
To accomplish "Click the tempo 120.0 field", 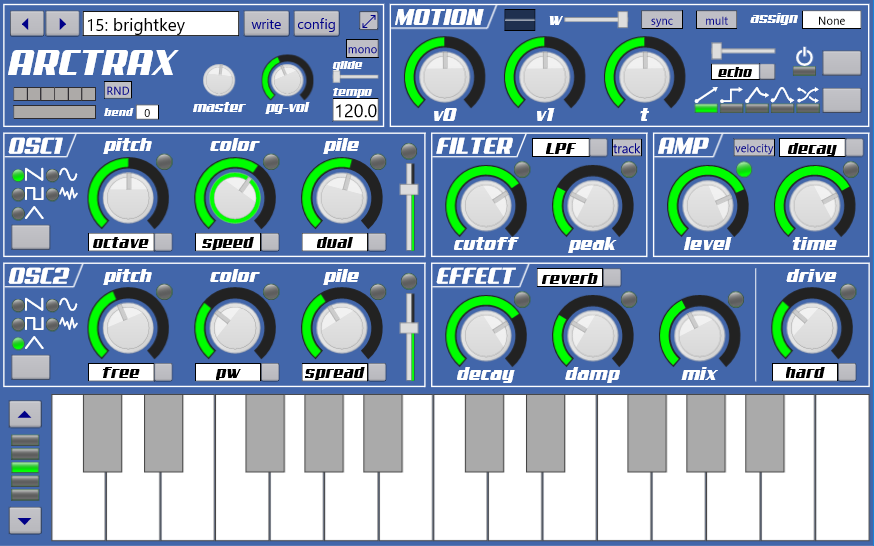I will (x=356, y=110).
